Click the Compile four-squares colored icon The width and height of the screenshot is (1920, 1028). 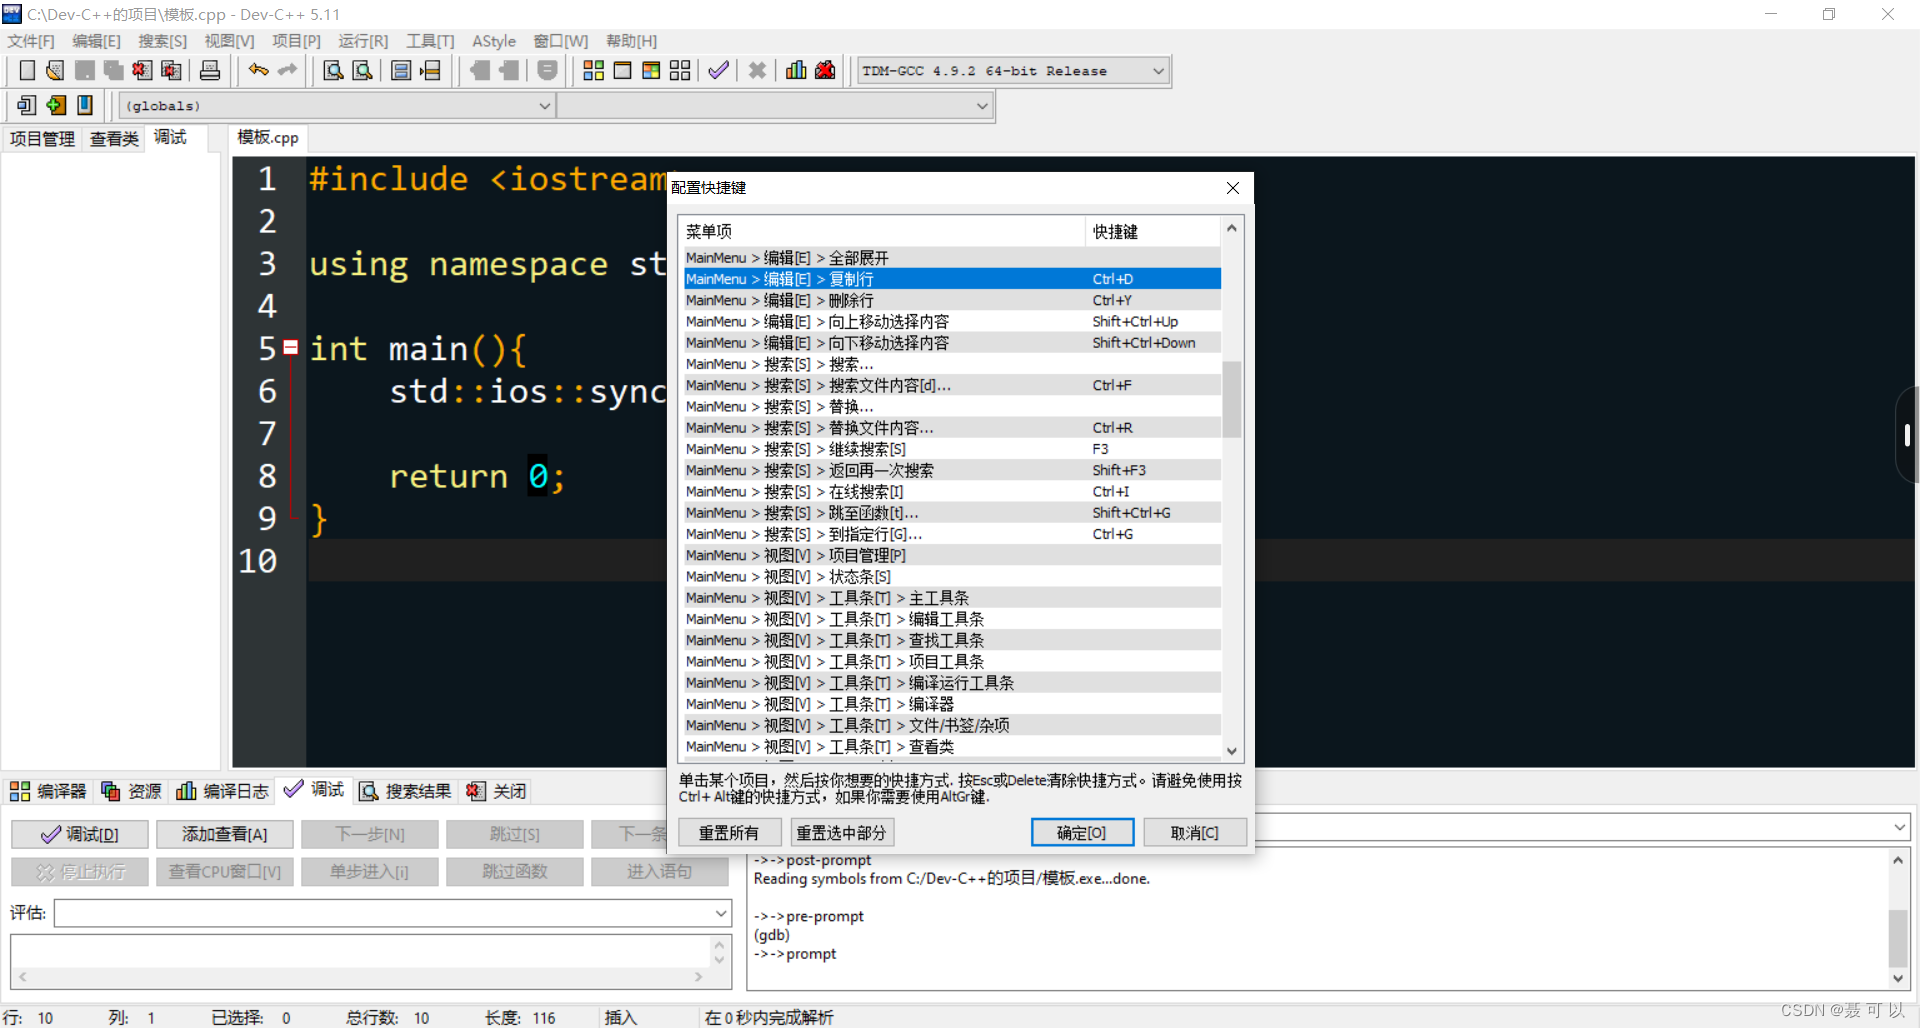click(x=593, y=70)
